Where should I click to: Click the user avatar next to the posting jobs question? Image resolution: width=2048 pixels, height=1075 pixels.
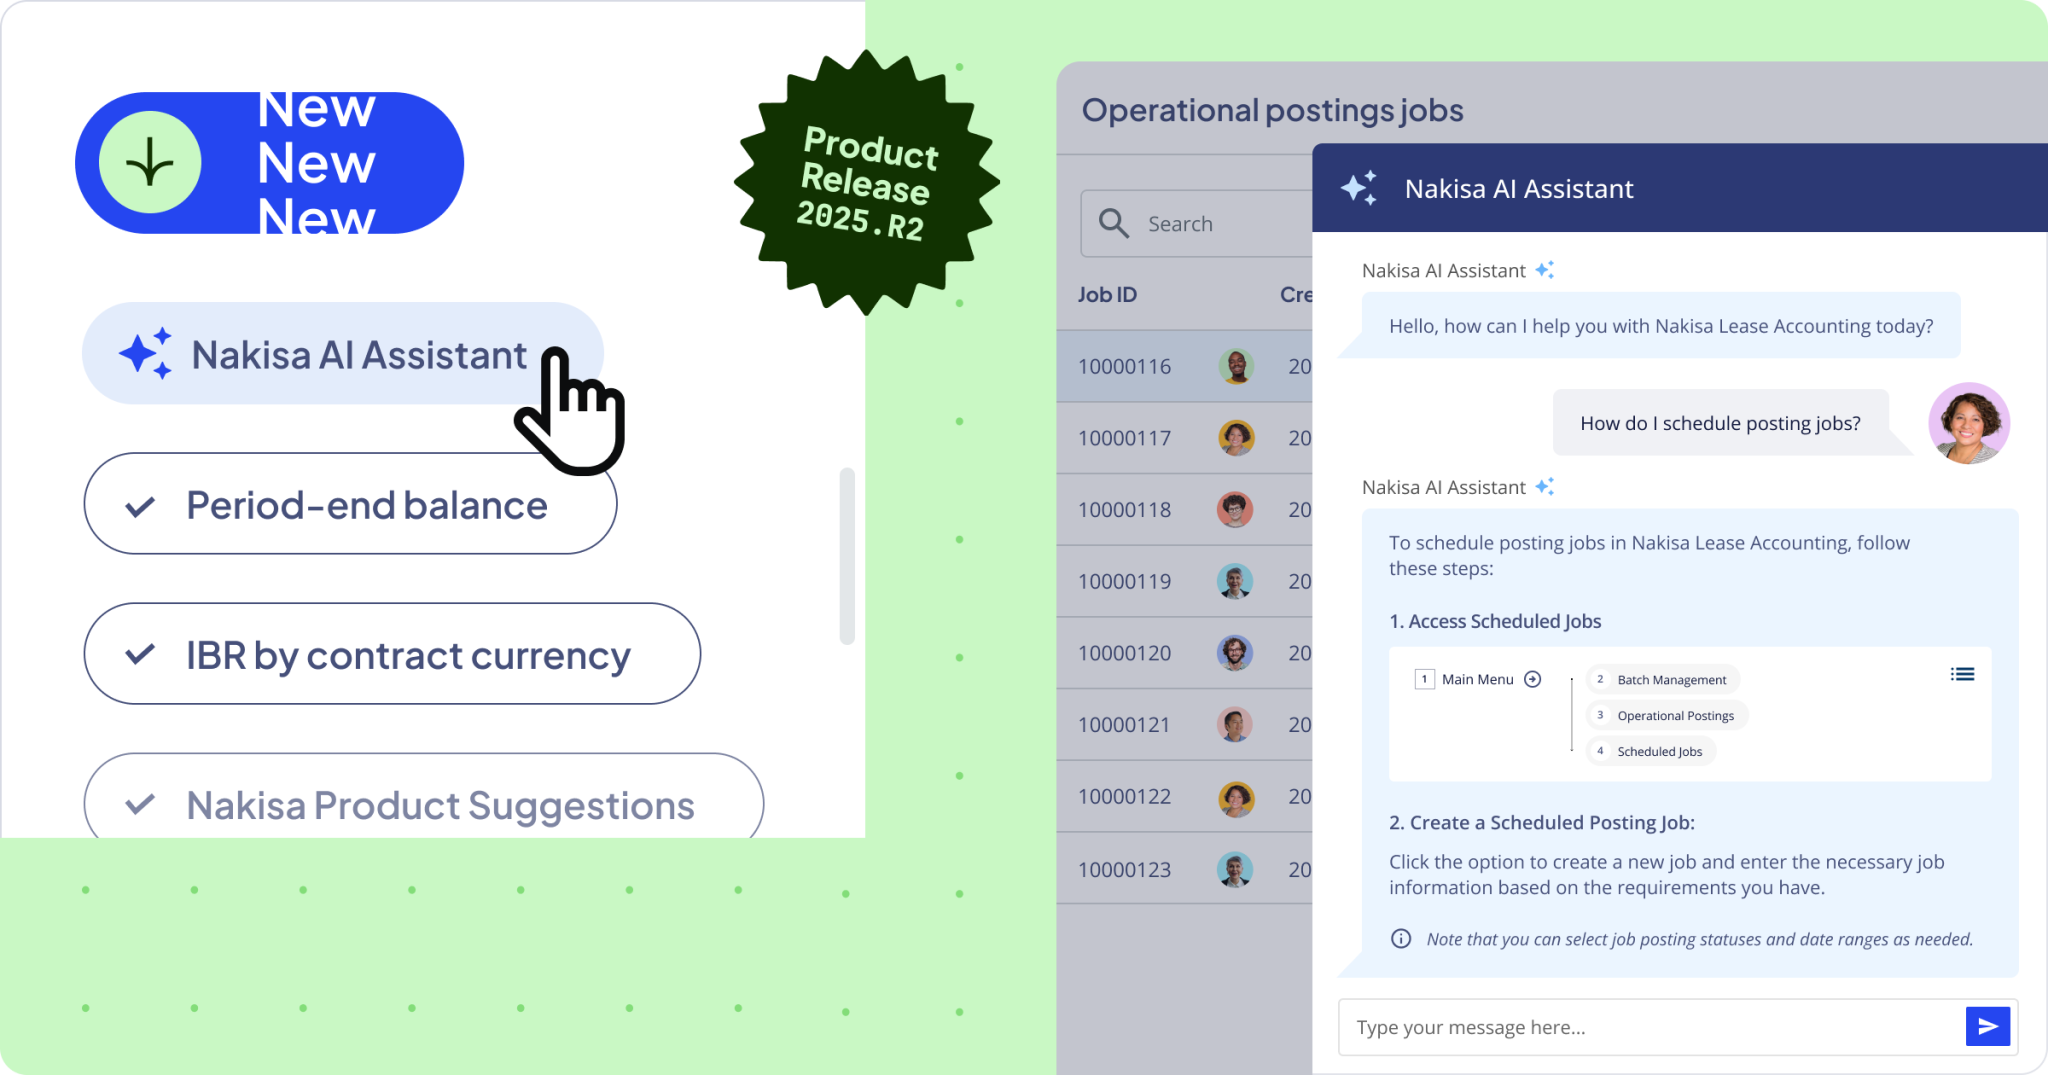point(1969,423)
